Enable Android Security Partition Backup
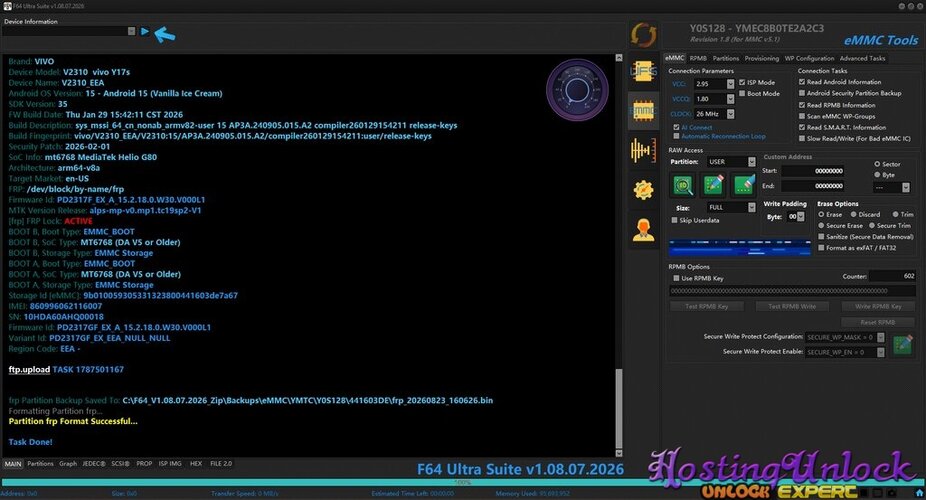This screenshot has width=926, height=500. (802, 93)
